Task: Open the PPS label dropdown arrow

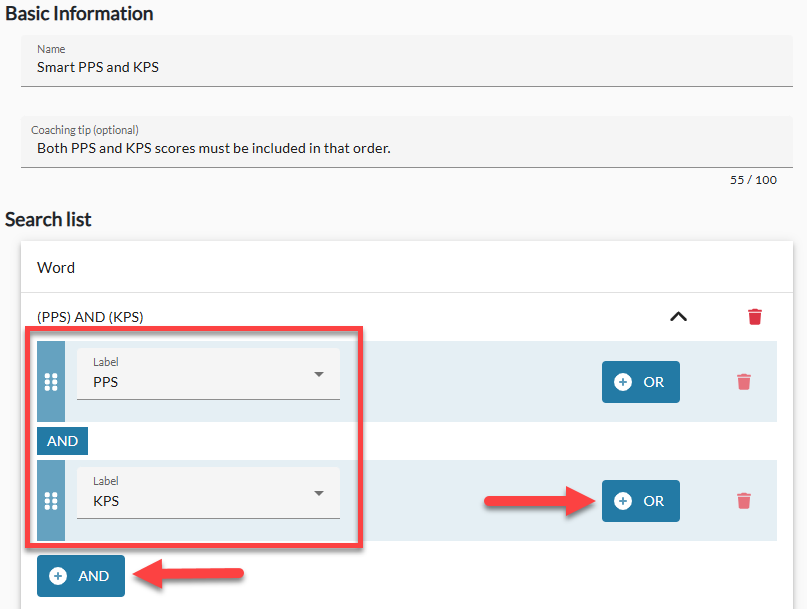Action: (319, 374)
